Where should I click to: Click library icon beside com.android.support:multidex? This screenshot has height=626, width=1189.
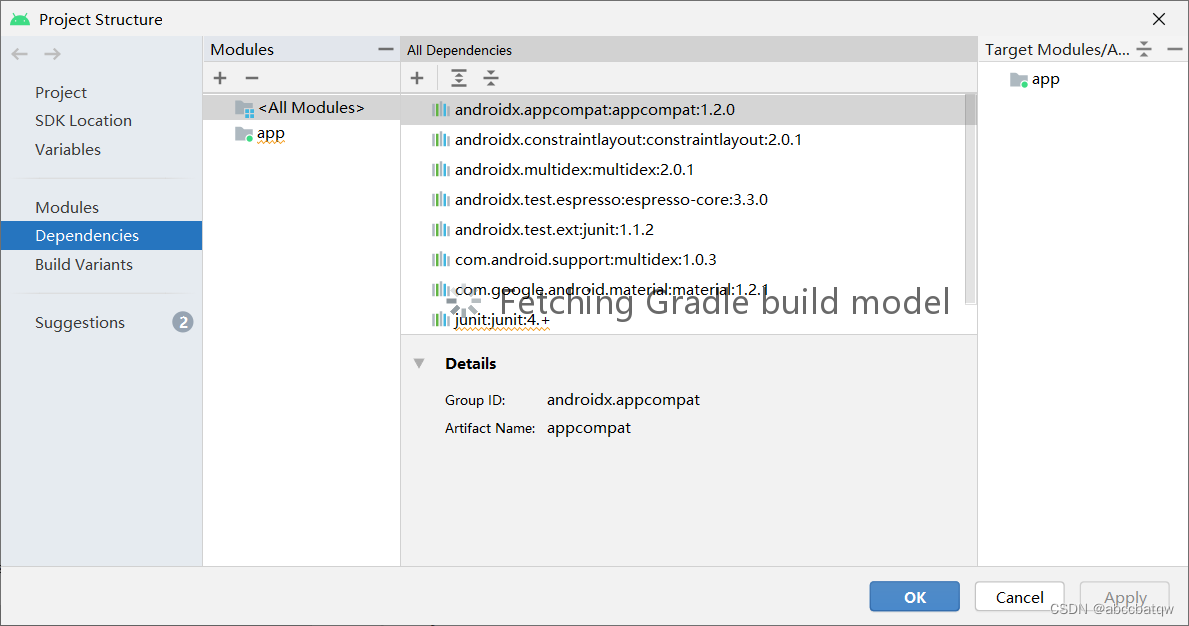(441, 259)
